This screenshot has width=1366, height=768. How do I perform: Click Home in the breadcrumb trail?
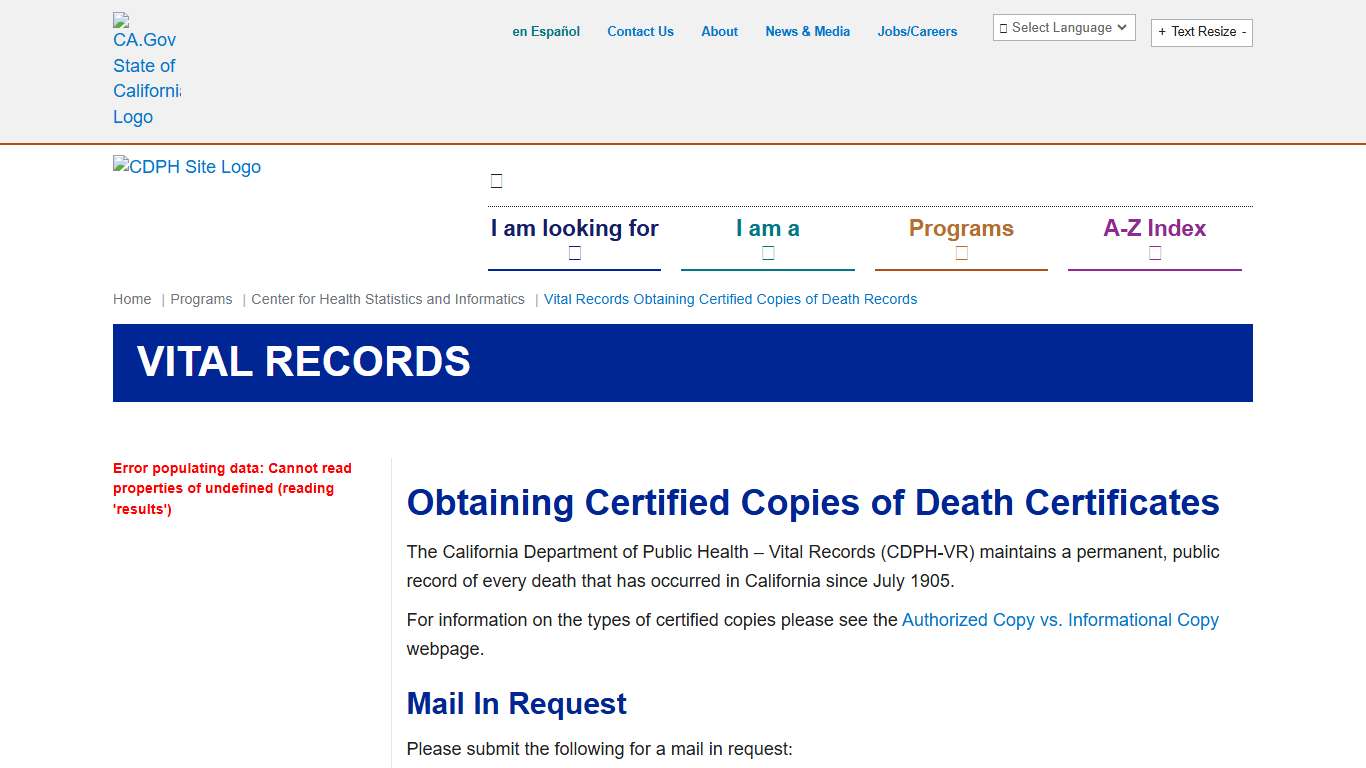132,299
